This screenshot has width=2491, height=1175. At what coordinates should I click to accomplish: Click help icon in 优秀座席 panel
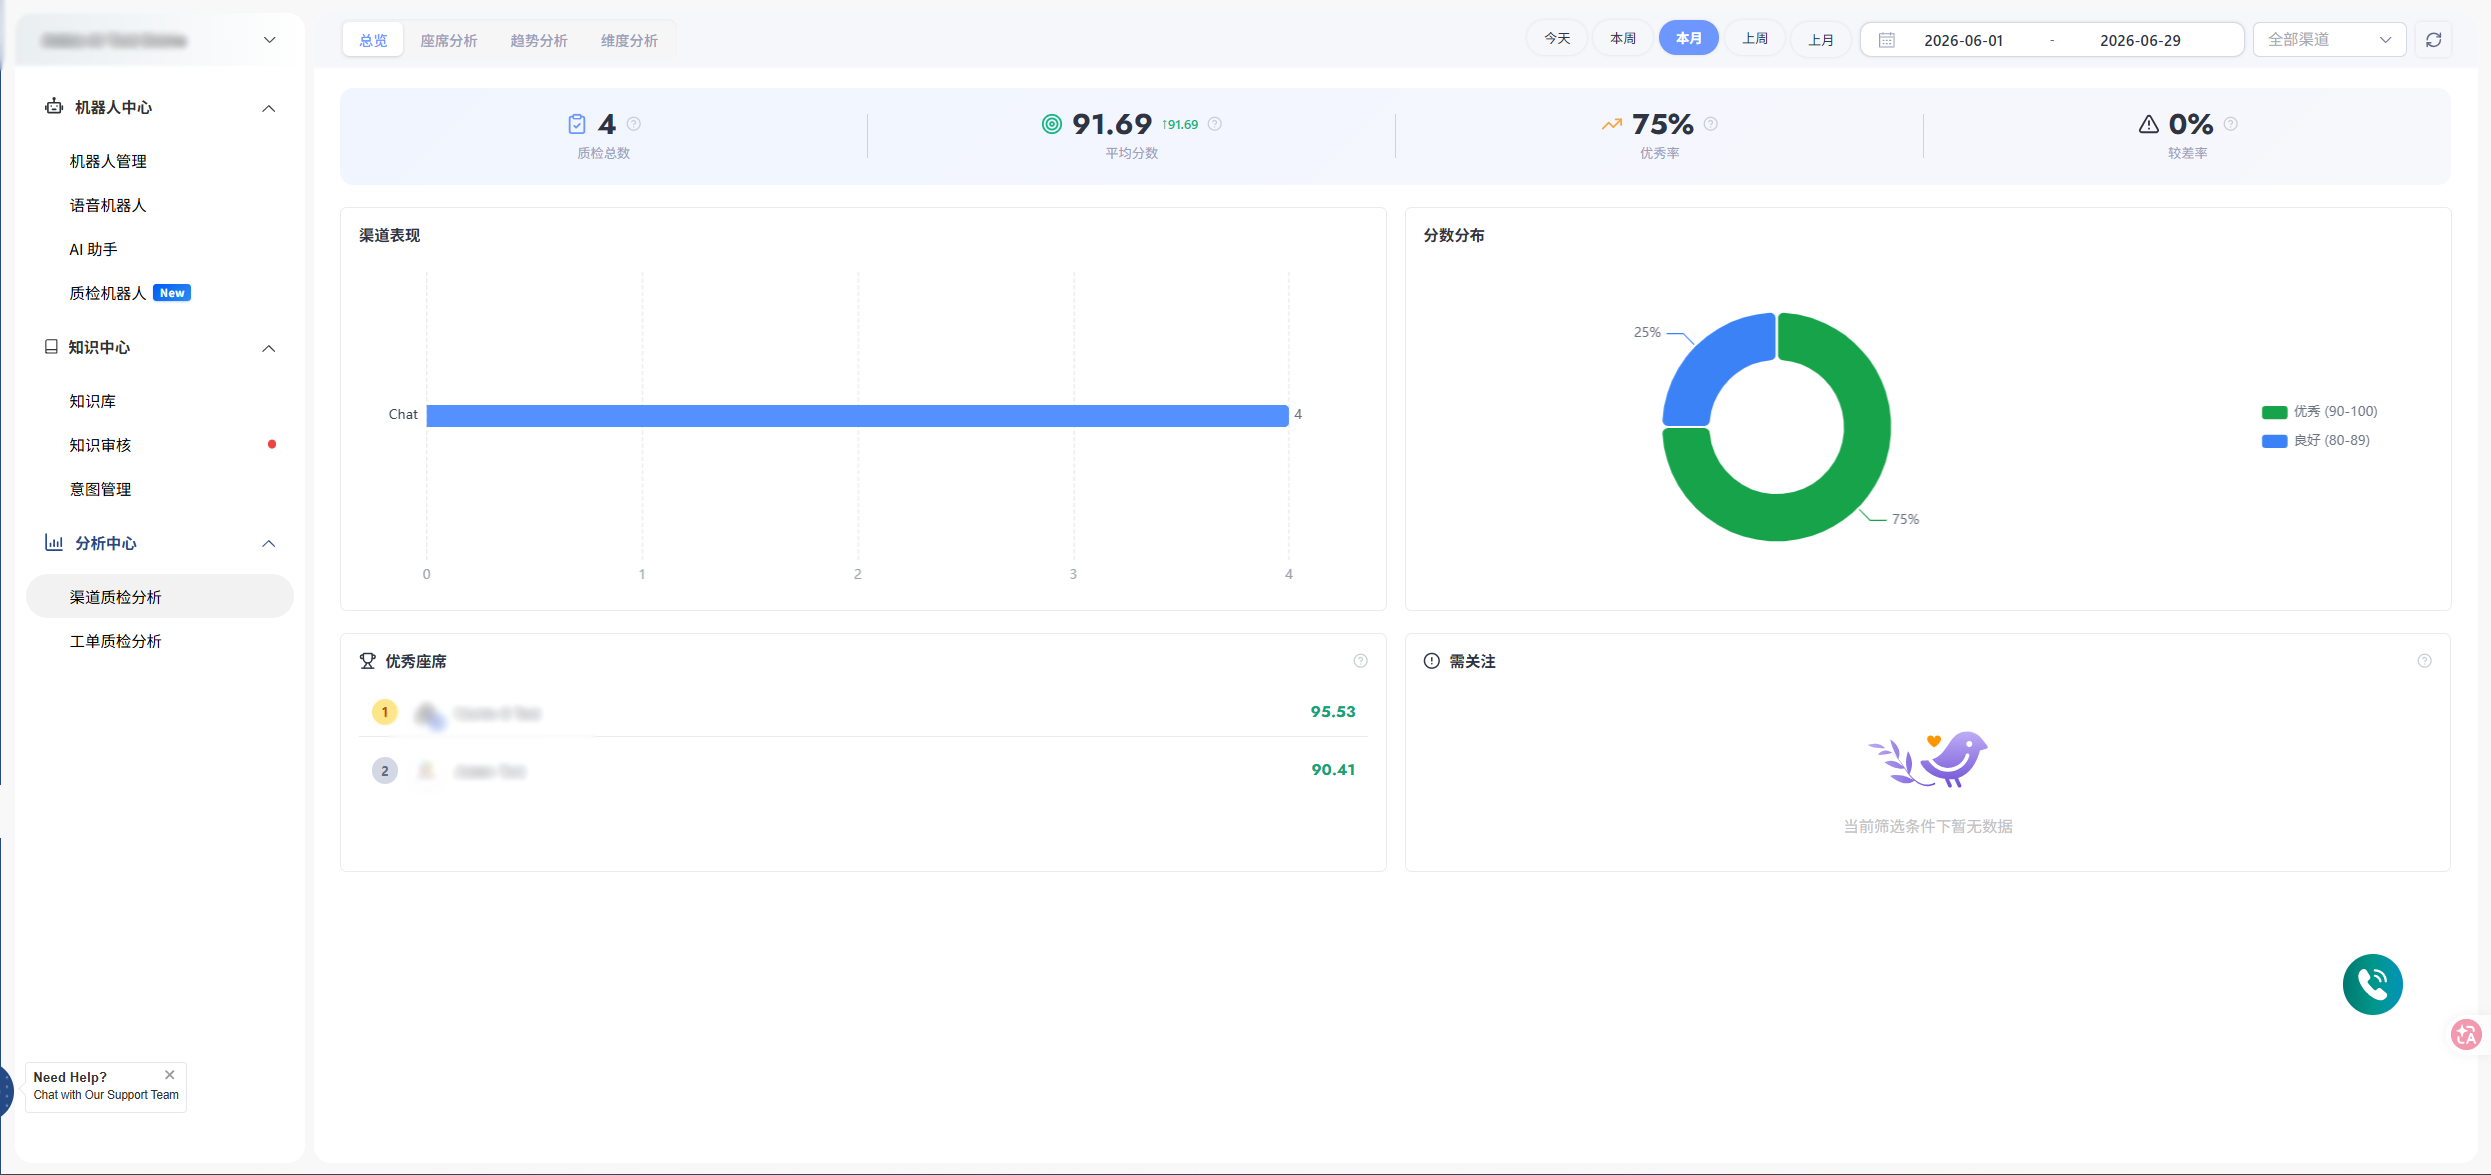1360,661
